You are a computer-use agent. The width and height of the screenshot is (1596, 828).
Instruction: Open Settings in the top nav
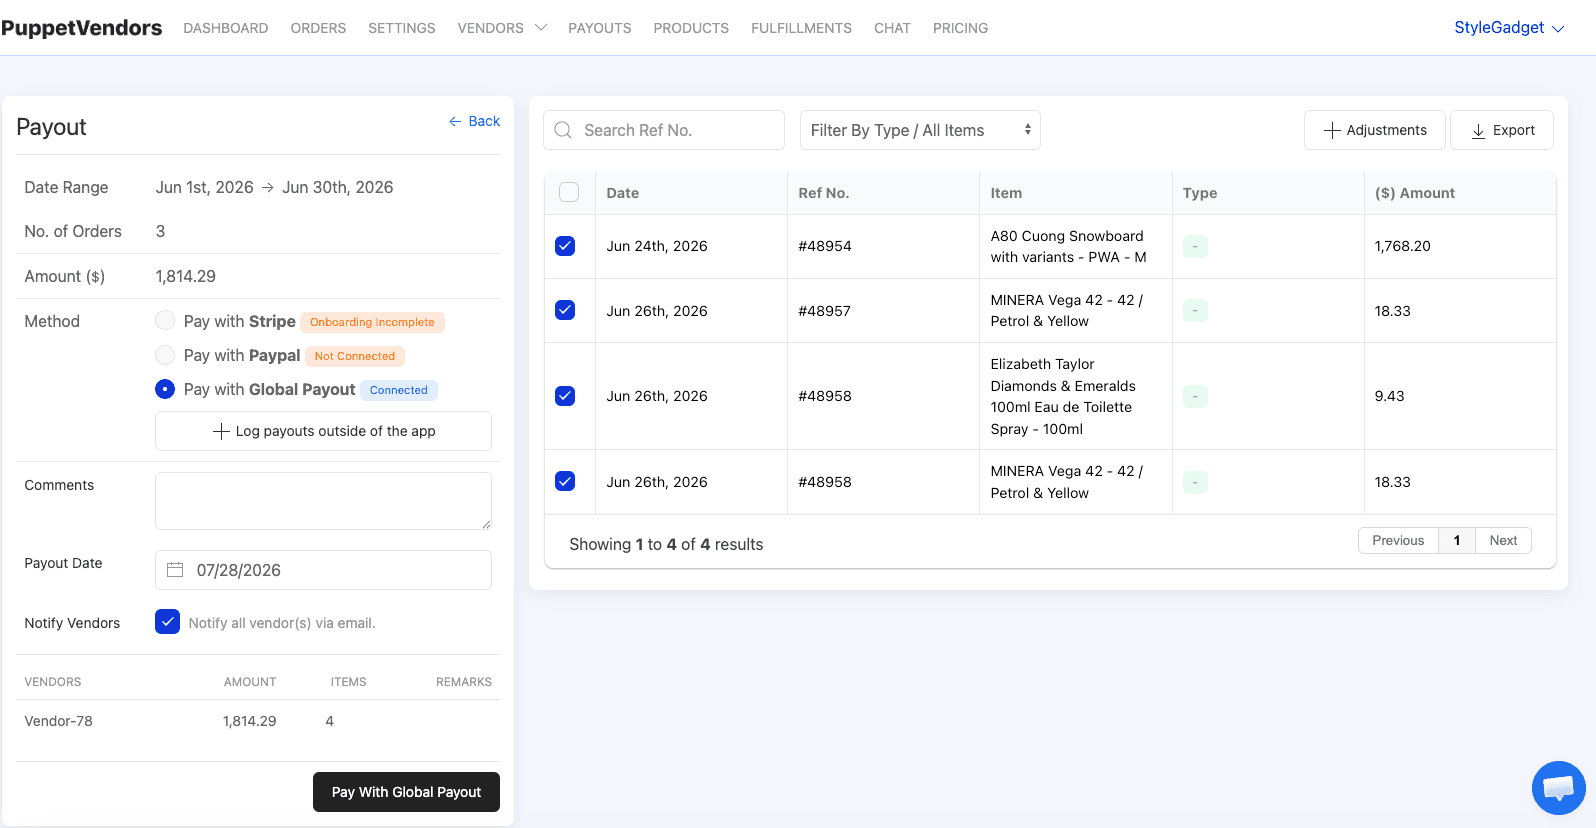402,28
